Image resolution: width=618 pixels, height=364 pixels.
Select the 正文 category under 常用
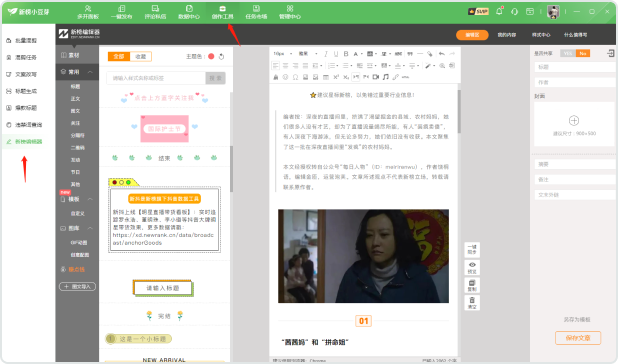75,98
